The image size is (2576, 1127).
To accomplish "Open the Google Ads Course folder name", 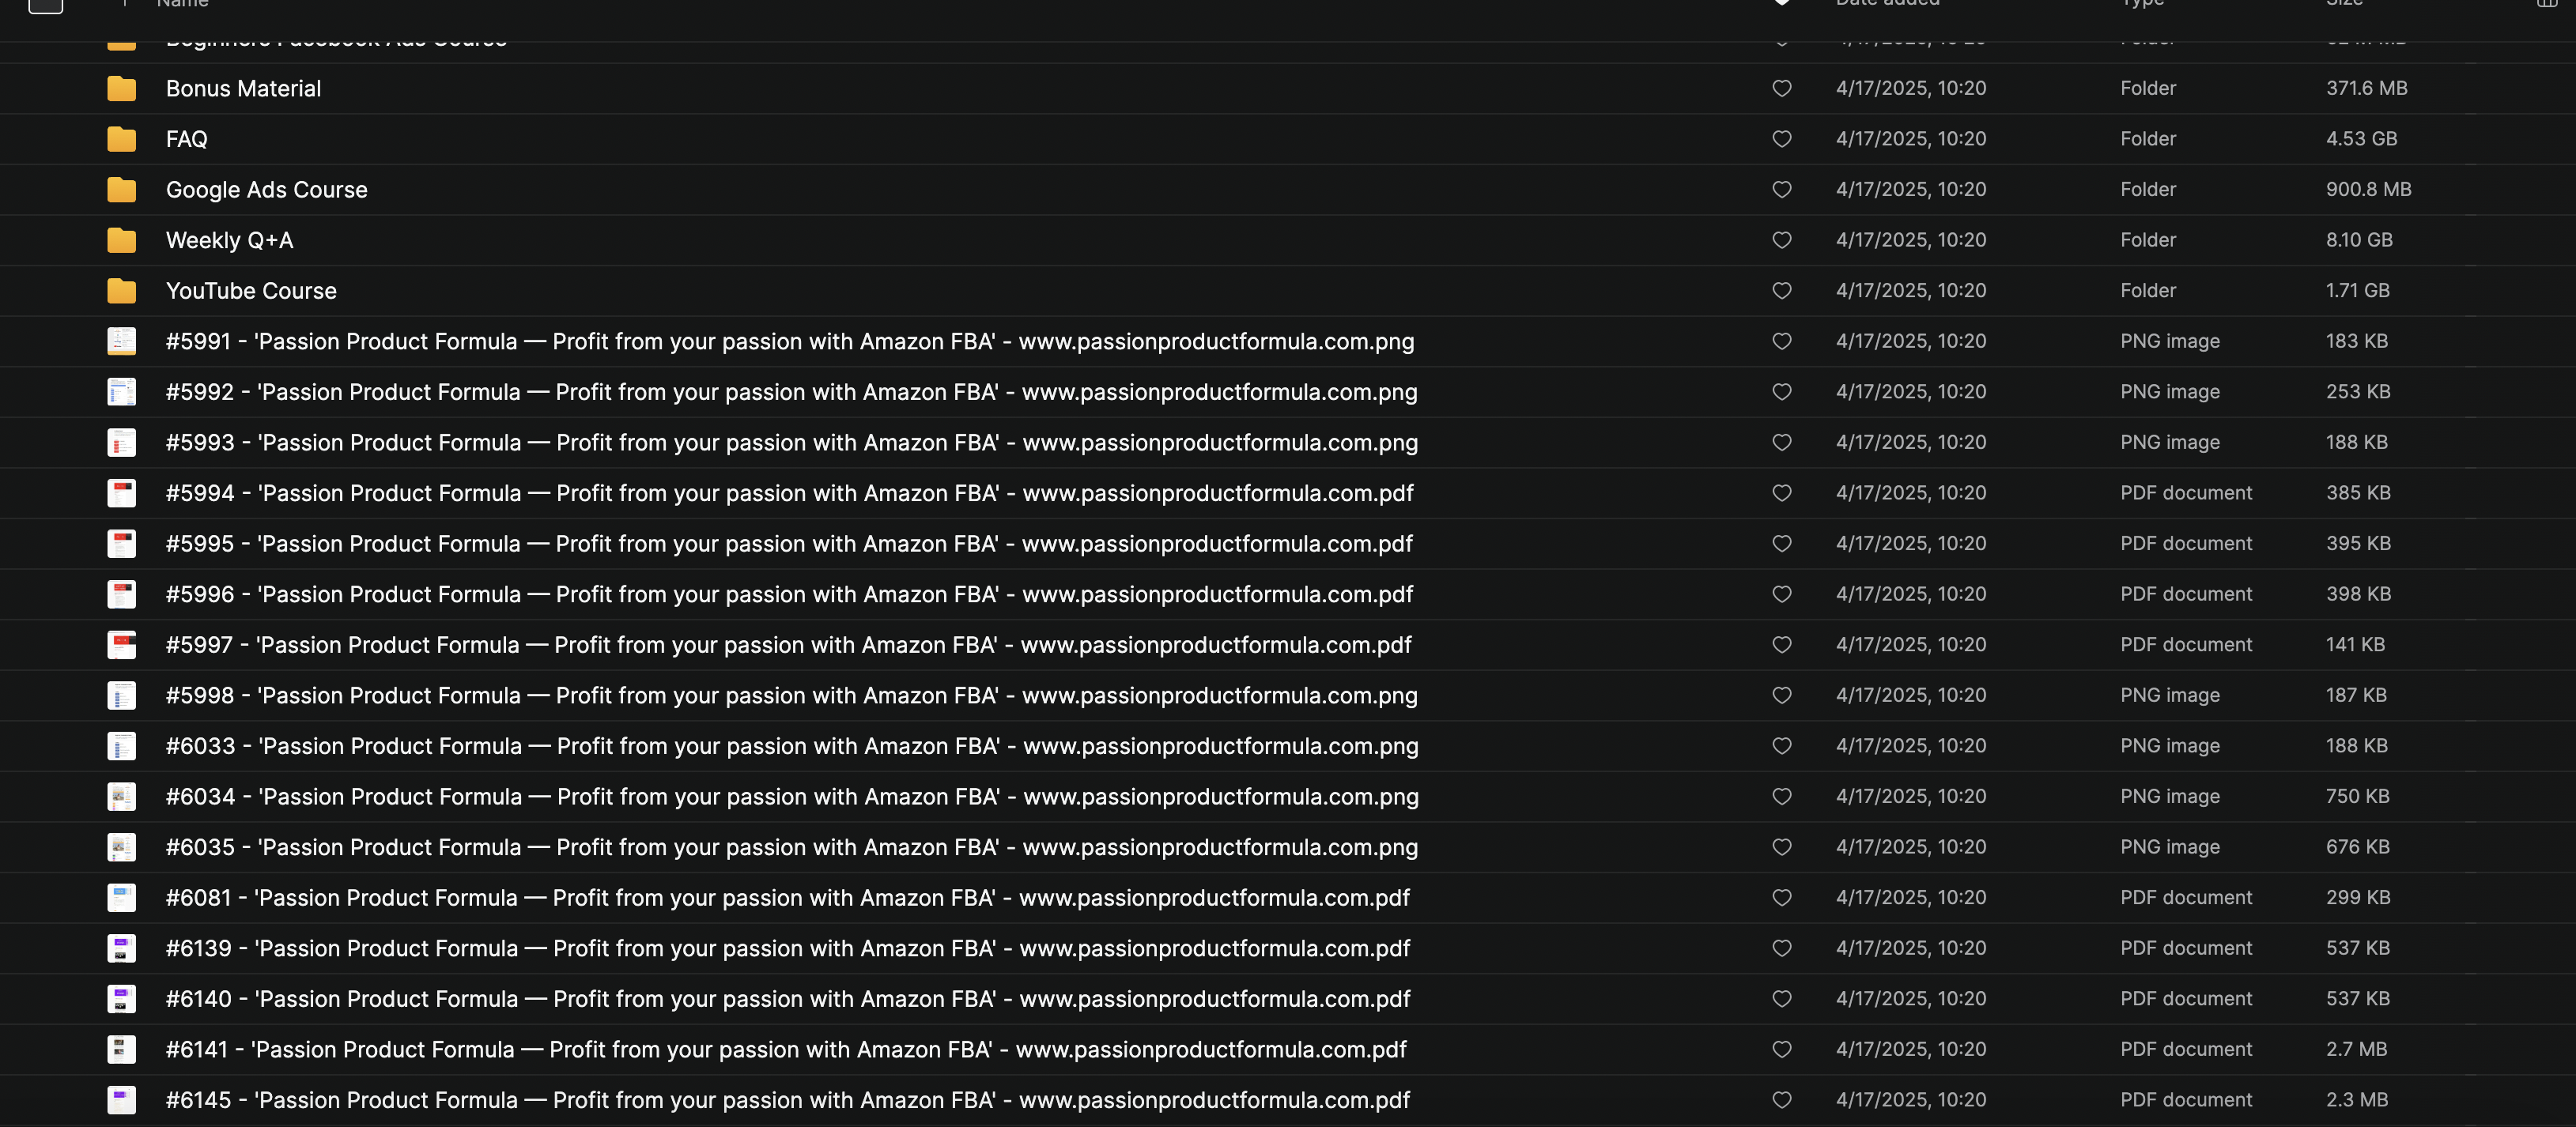I will [x=266, y=189].
